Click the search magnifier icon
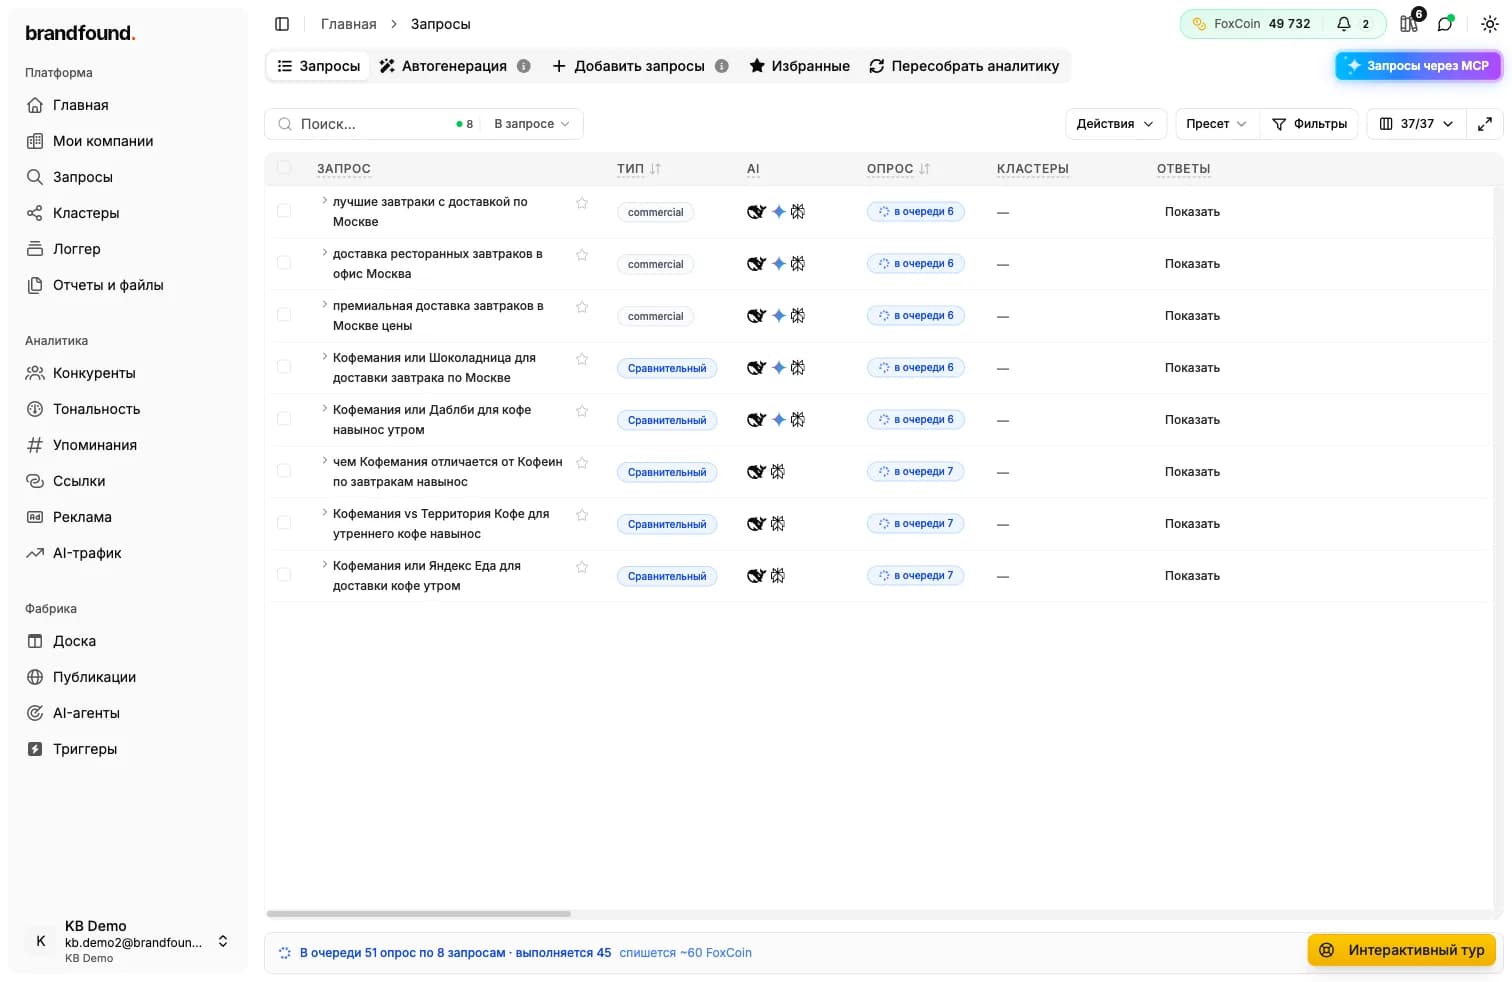1512x982 pixels. pyautogui.click(x=285, y=124)
